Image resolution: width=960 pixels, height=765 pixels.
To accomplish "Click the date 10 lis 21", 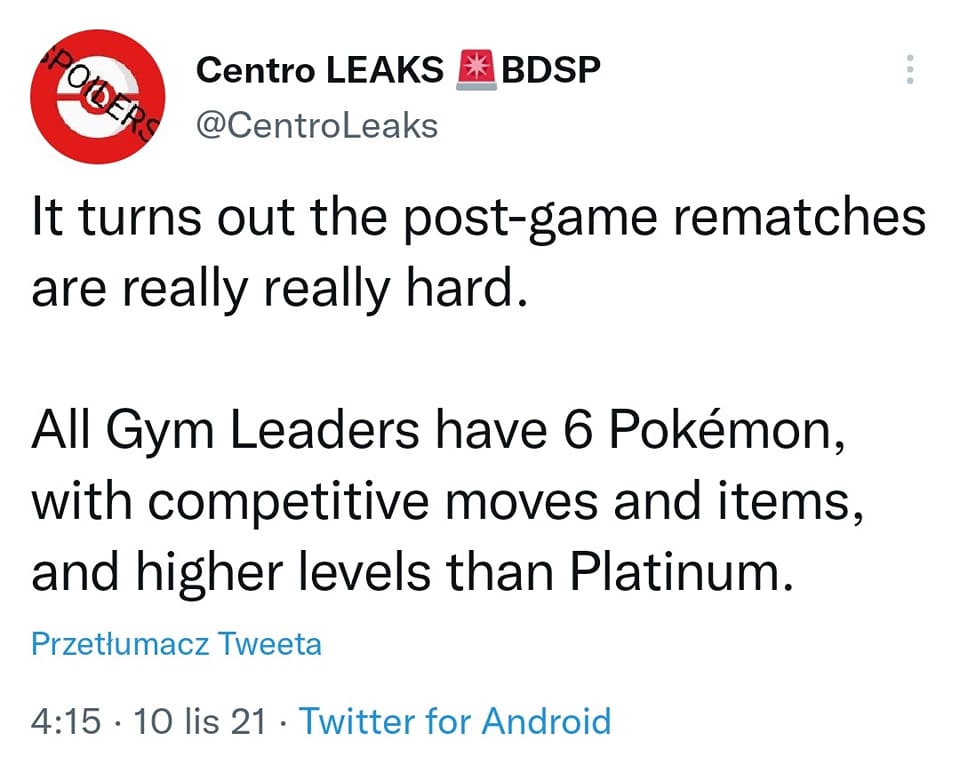I will (198, 720).
